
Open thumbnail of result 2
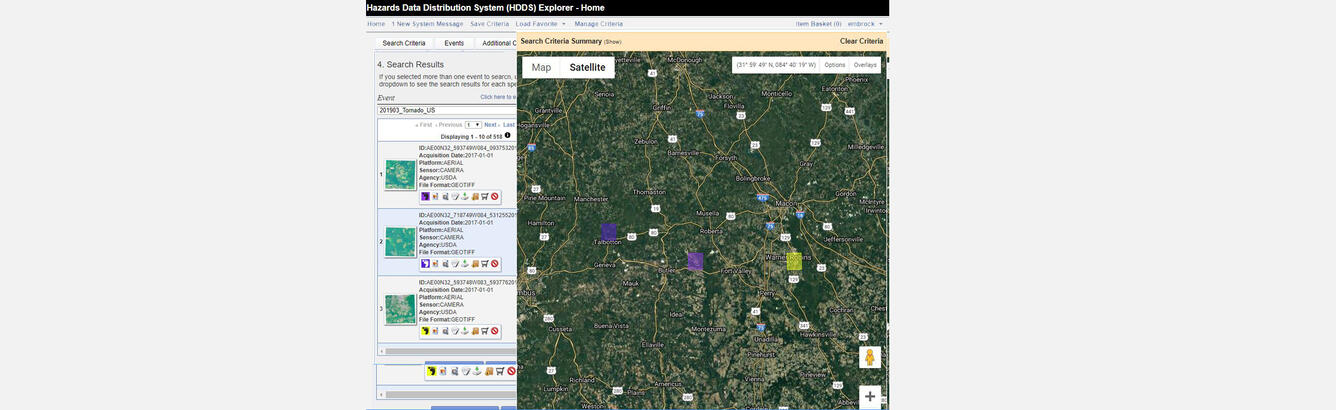coord(401,242)
